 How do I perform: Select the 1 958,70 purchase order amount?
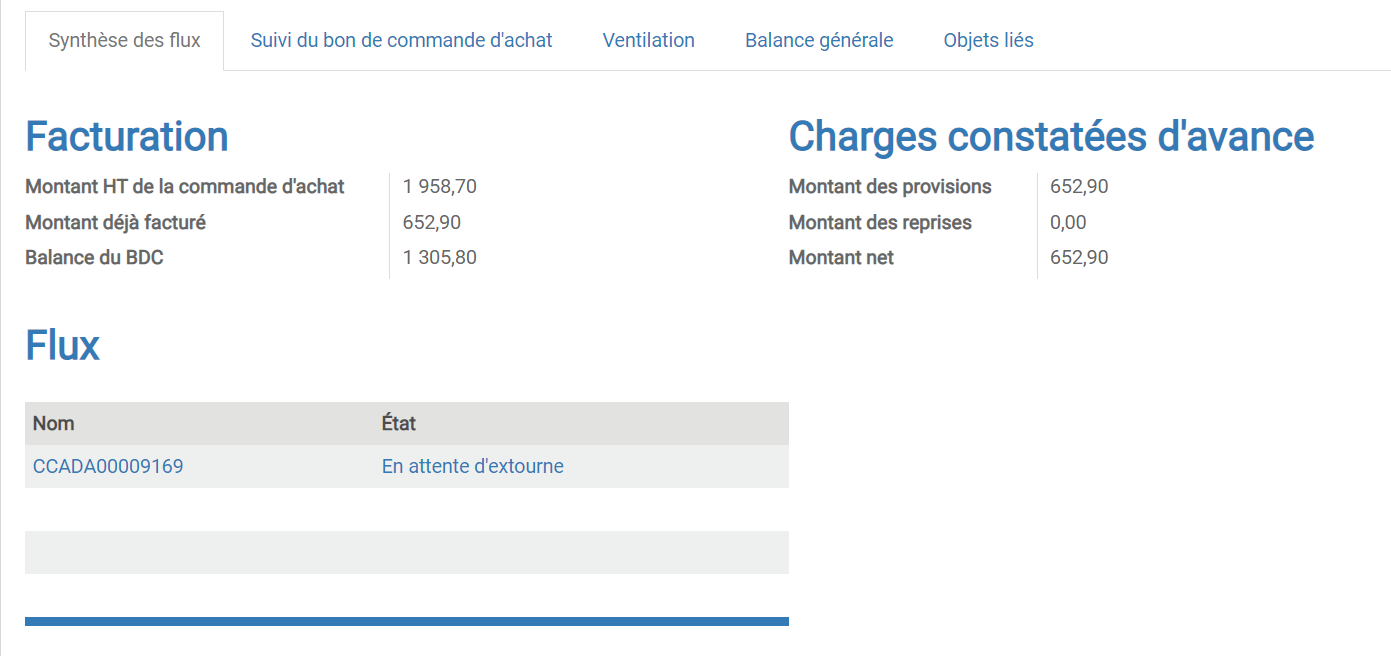(440, 186)
